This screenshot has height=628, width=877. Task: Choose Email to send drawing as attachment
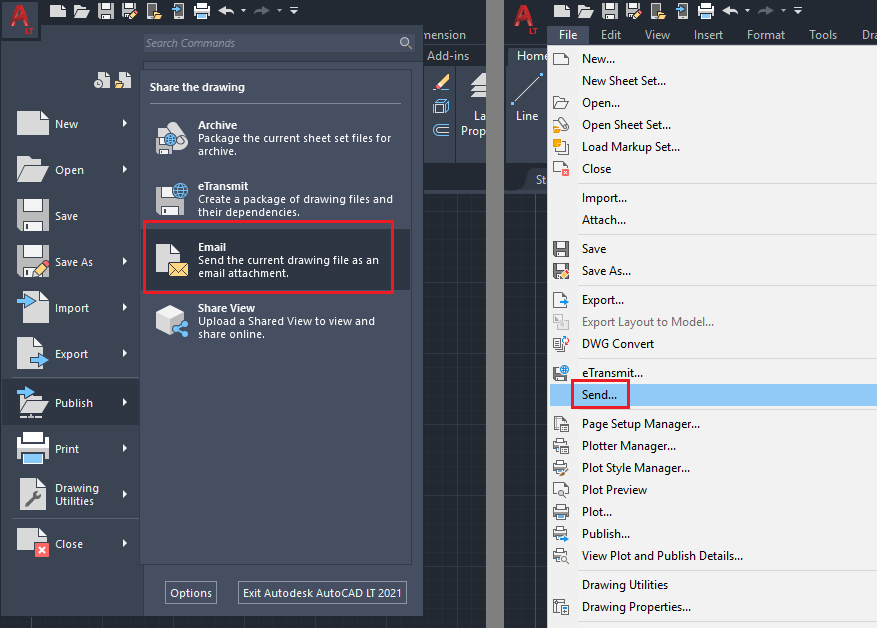pos(277,259)
